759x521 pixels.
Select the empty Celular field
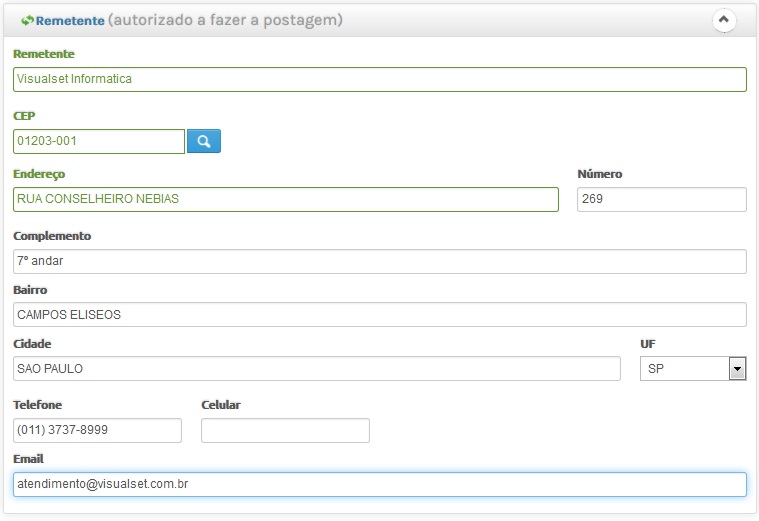coord(286,430)
